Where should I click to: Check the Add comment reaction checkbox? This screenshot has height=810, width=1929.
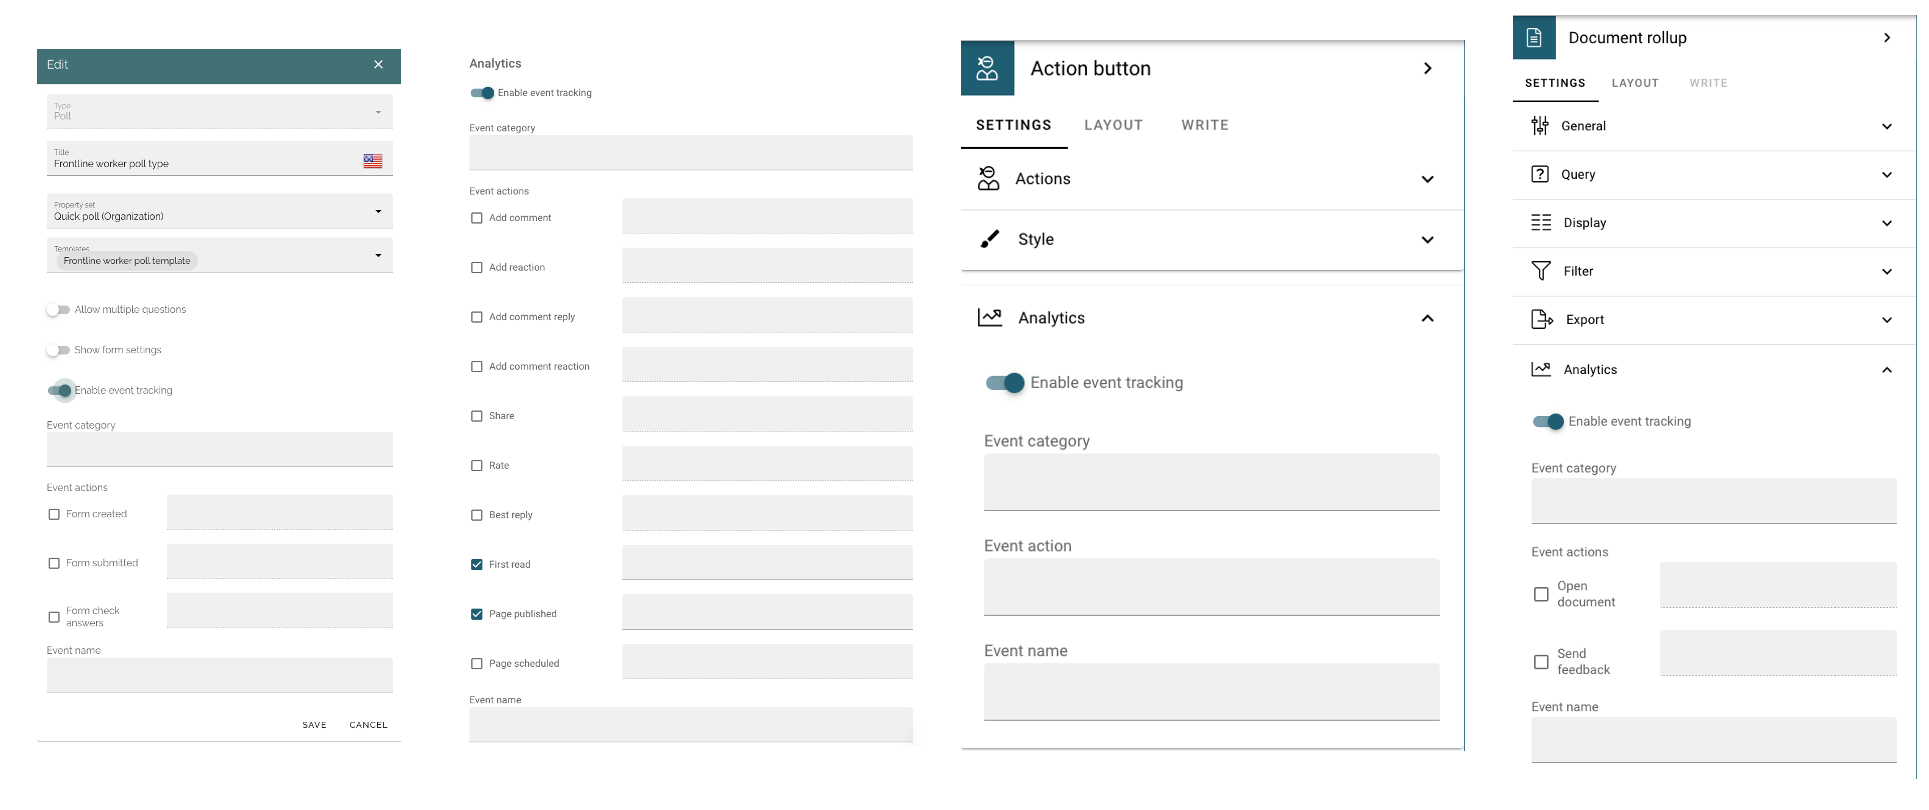point(477,367)
